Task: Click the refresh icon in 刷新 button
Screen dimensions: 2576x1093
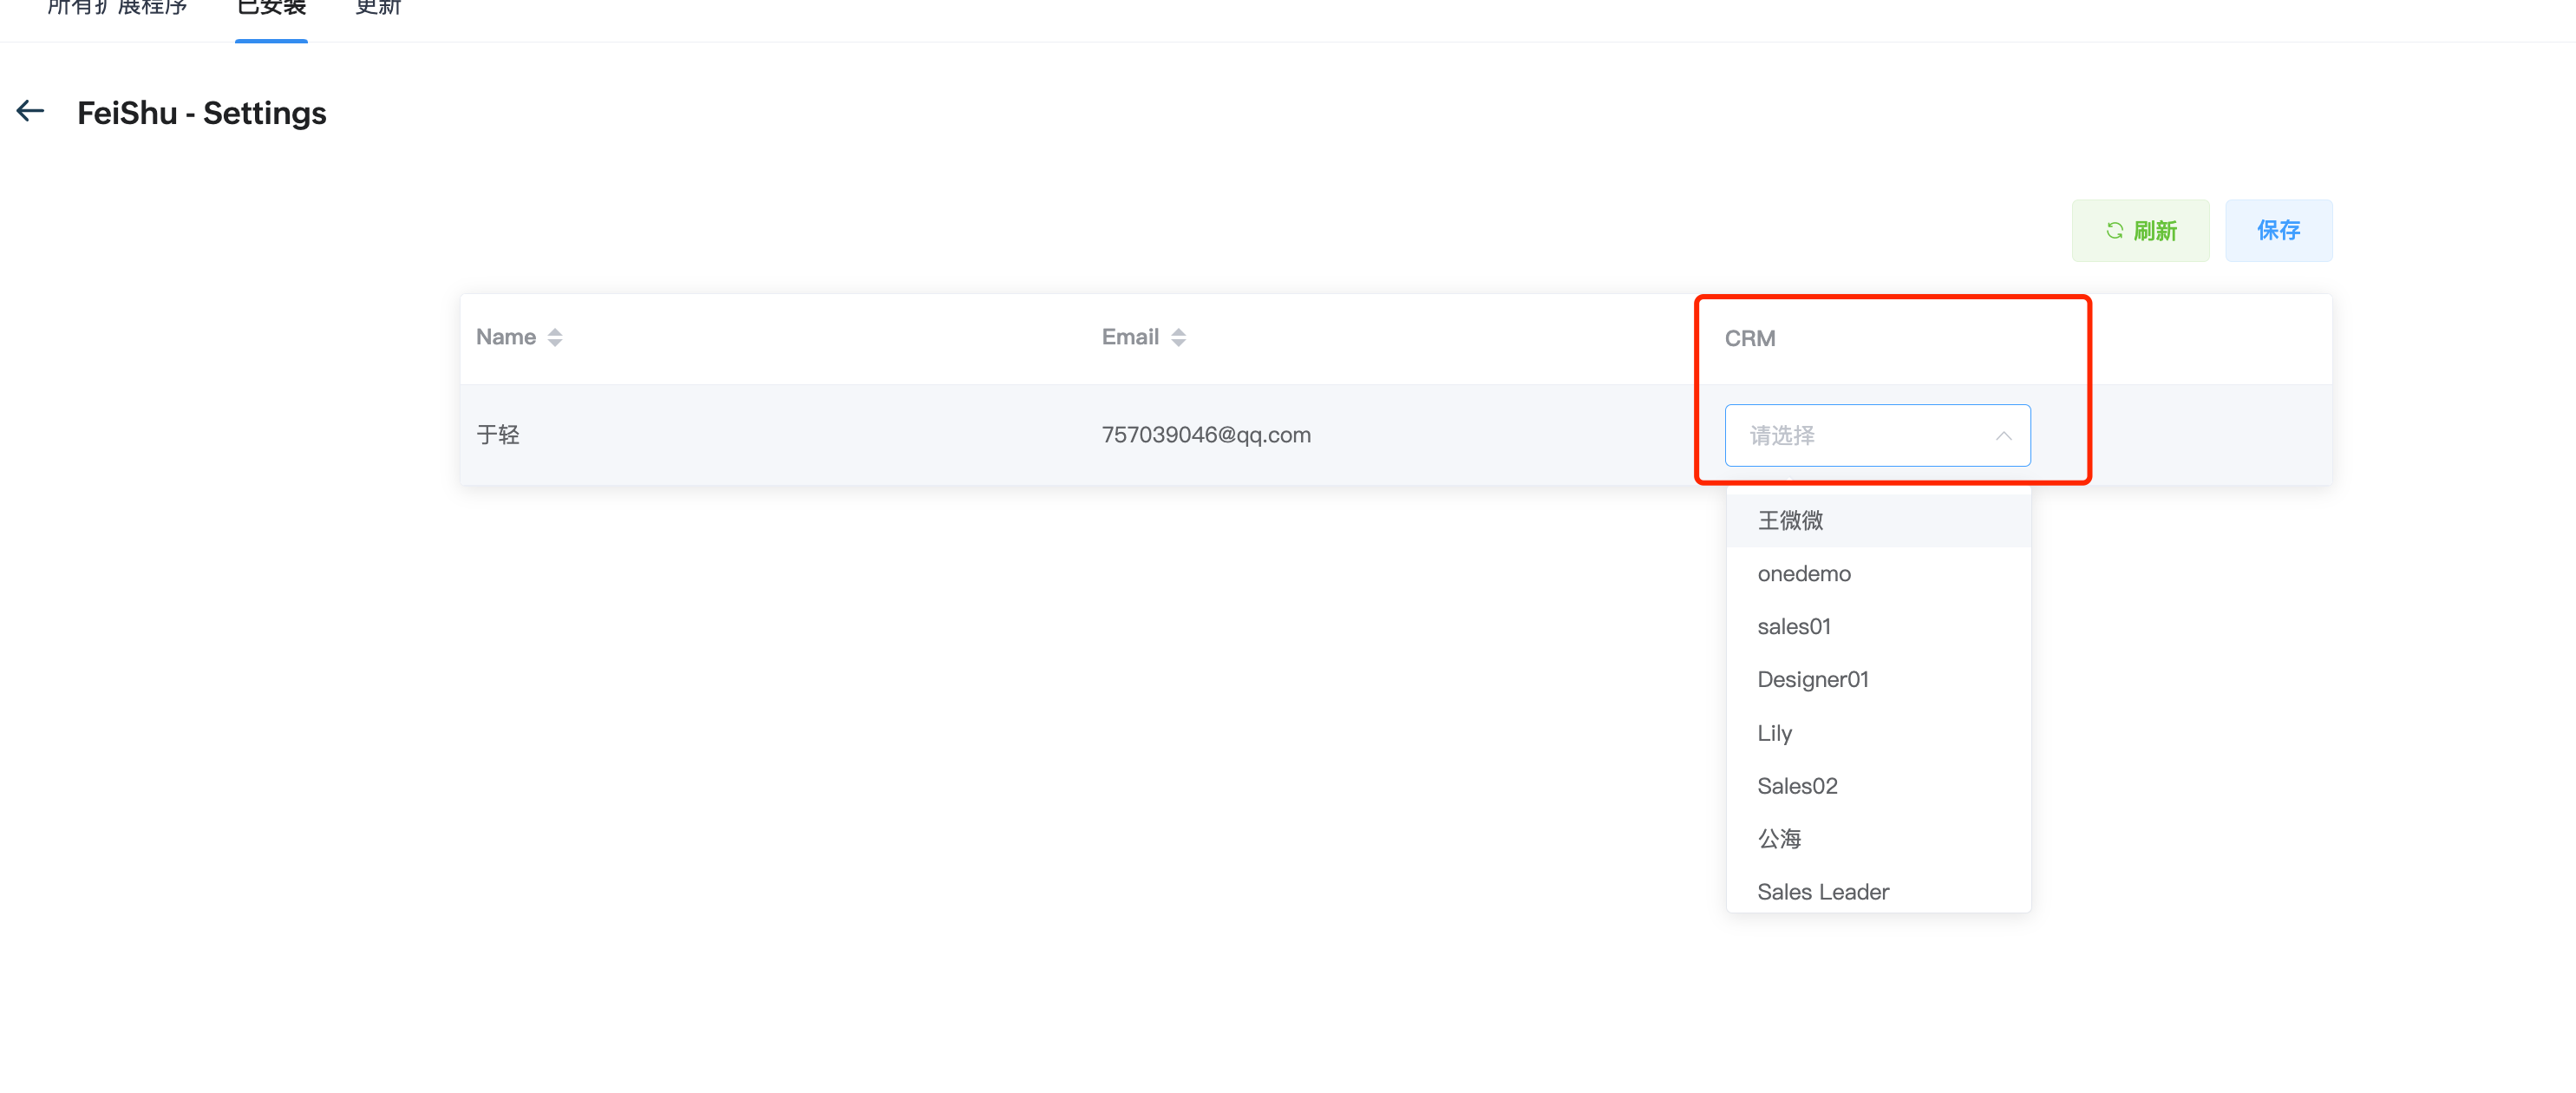Action: tap(2114, 231)
